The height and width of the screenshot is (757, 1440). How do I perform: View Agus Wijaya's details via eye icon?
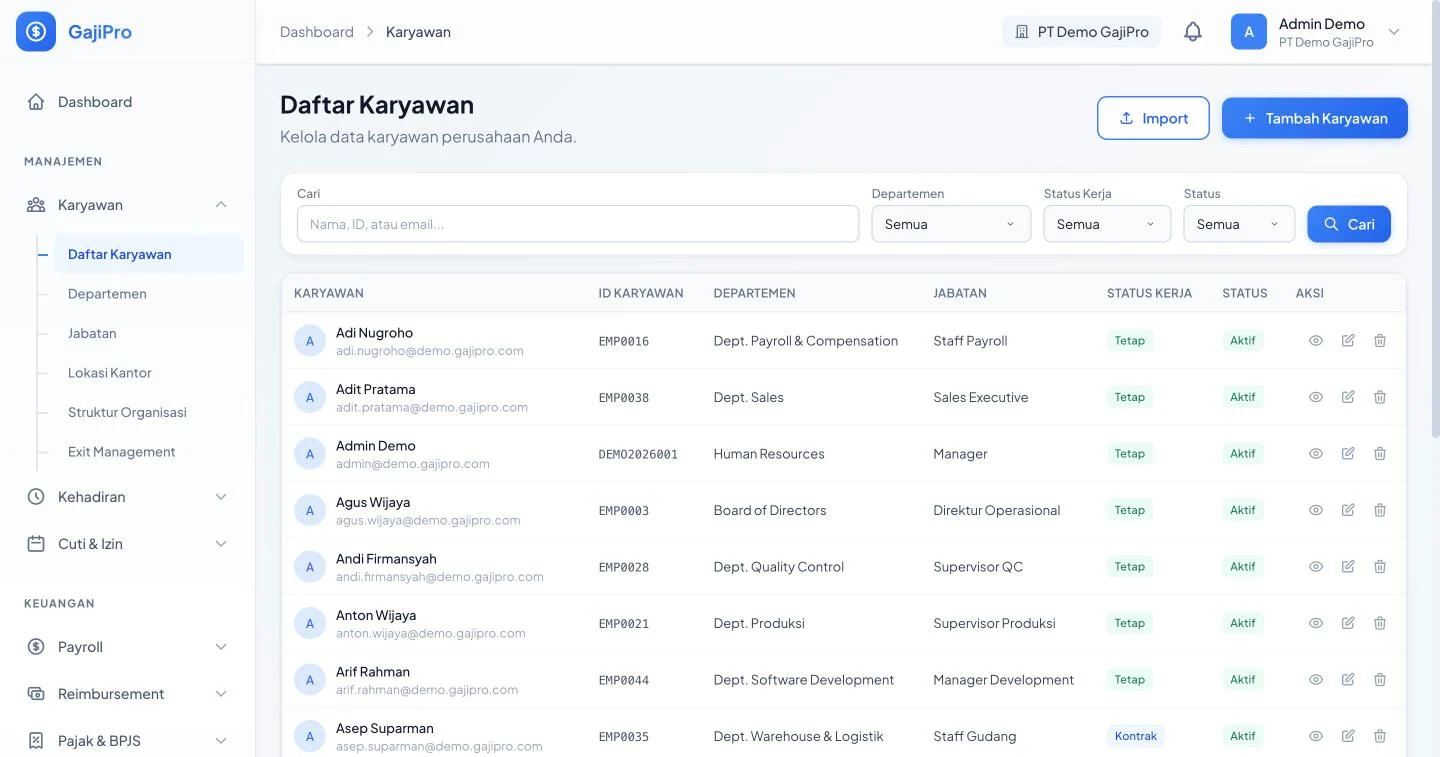1316,510
